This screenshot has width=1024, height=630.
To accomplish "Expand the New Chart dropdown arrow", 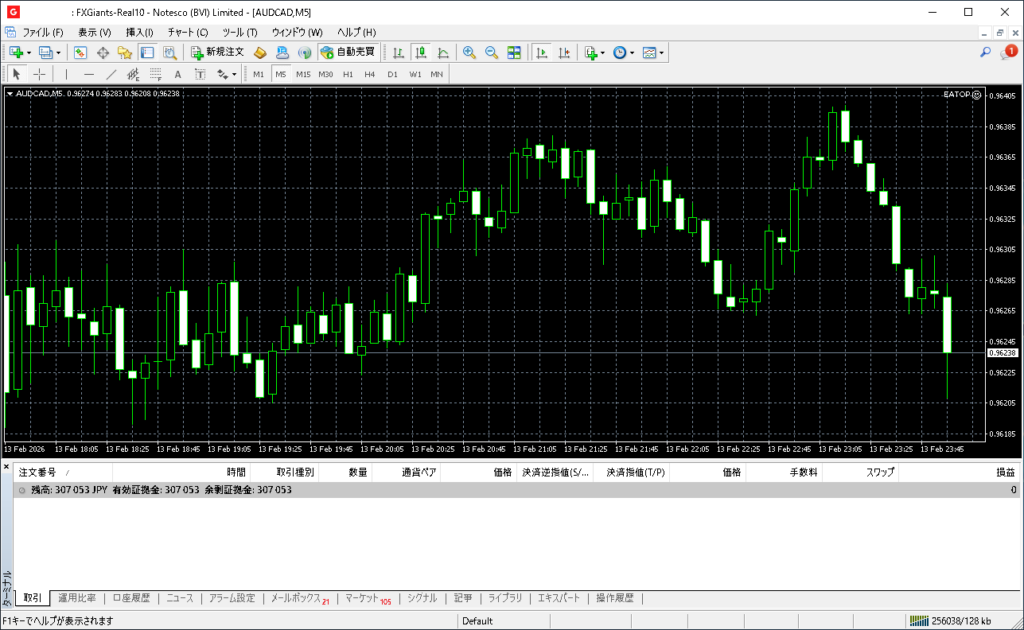I will [29, 52].
